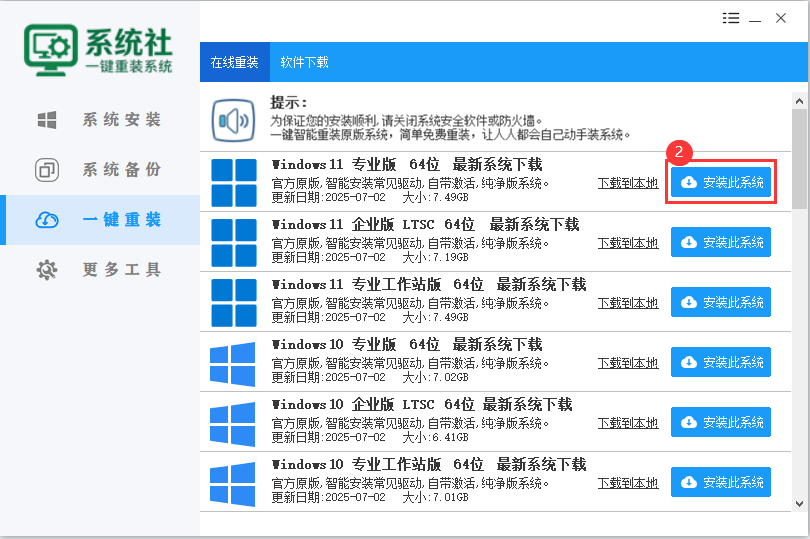Select the 在线重装 tab

pos(234,62)
